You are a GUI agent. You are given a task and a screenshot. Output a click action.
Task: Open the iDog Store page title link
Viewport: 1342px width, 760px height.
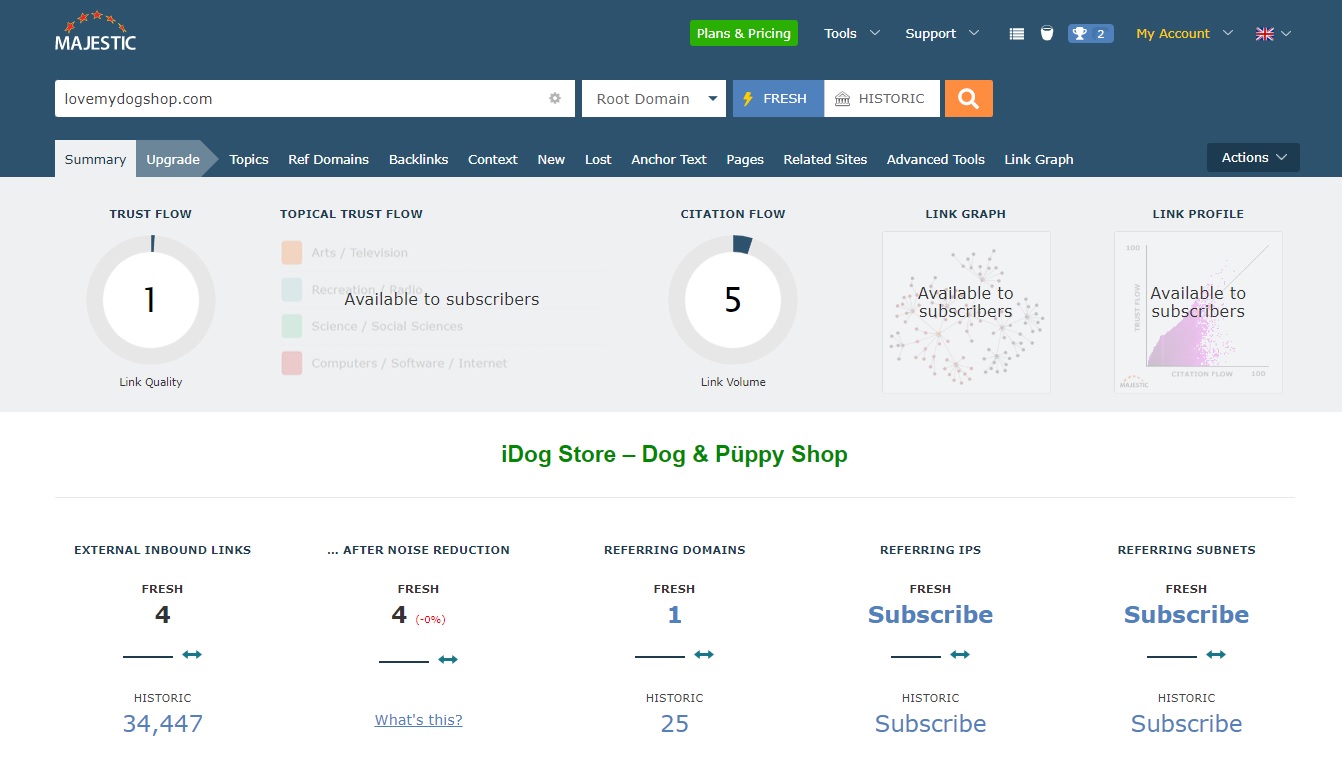674,454
